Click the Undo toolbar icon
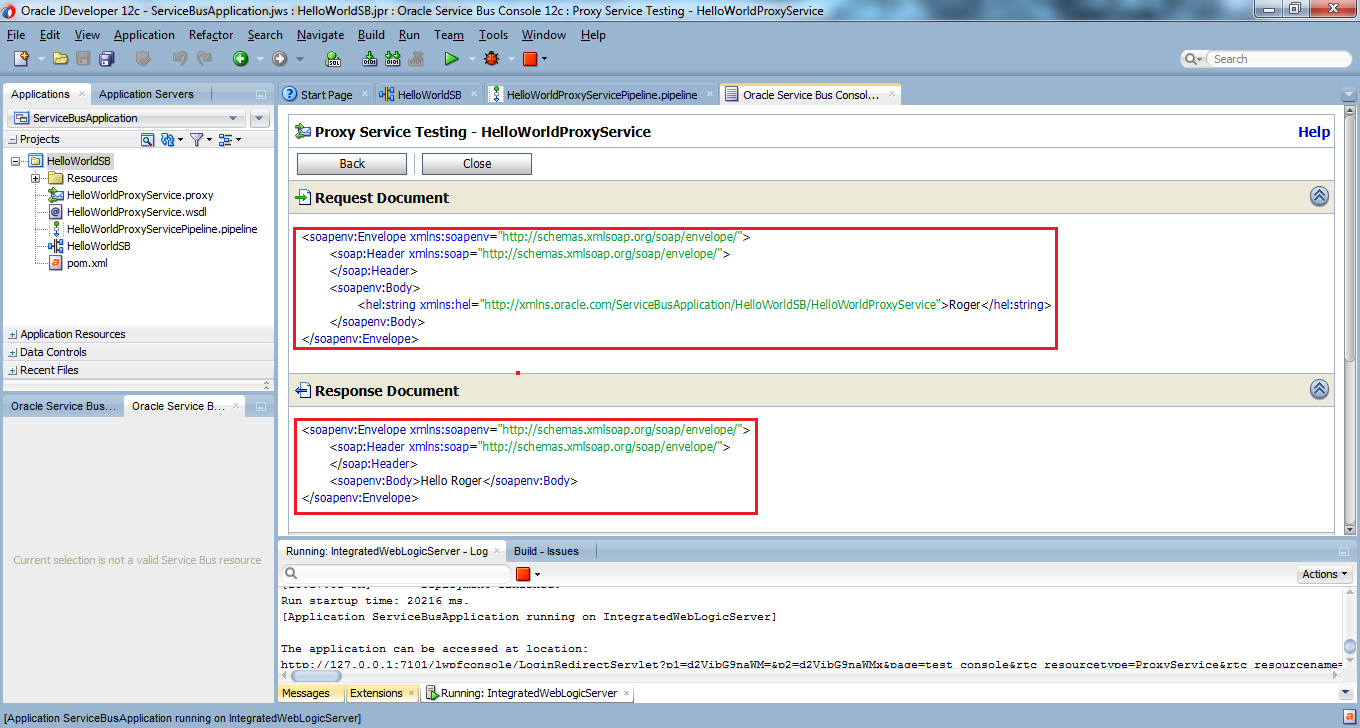This screenshot has height=728, width=1360. tap(180, 59)
